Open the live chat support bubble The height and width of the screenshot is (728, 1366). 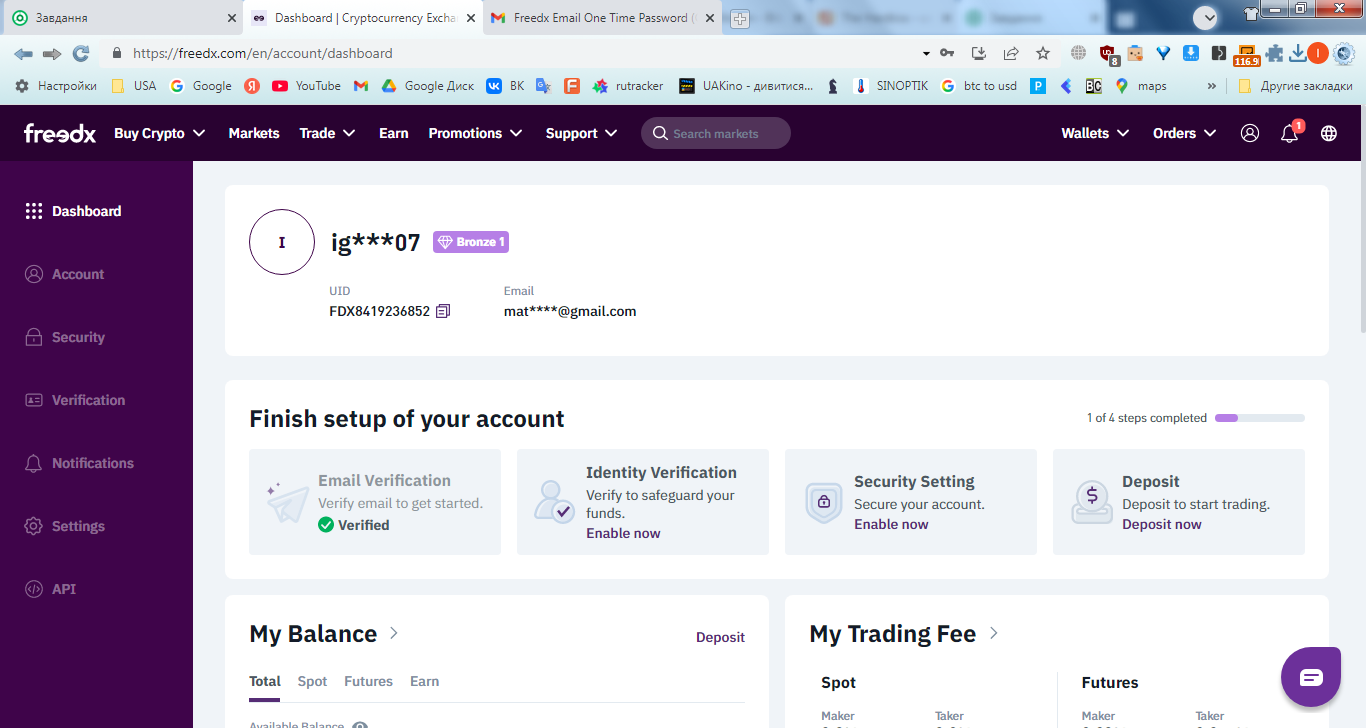point(1311,677)
